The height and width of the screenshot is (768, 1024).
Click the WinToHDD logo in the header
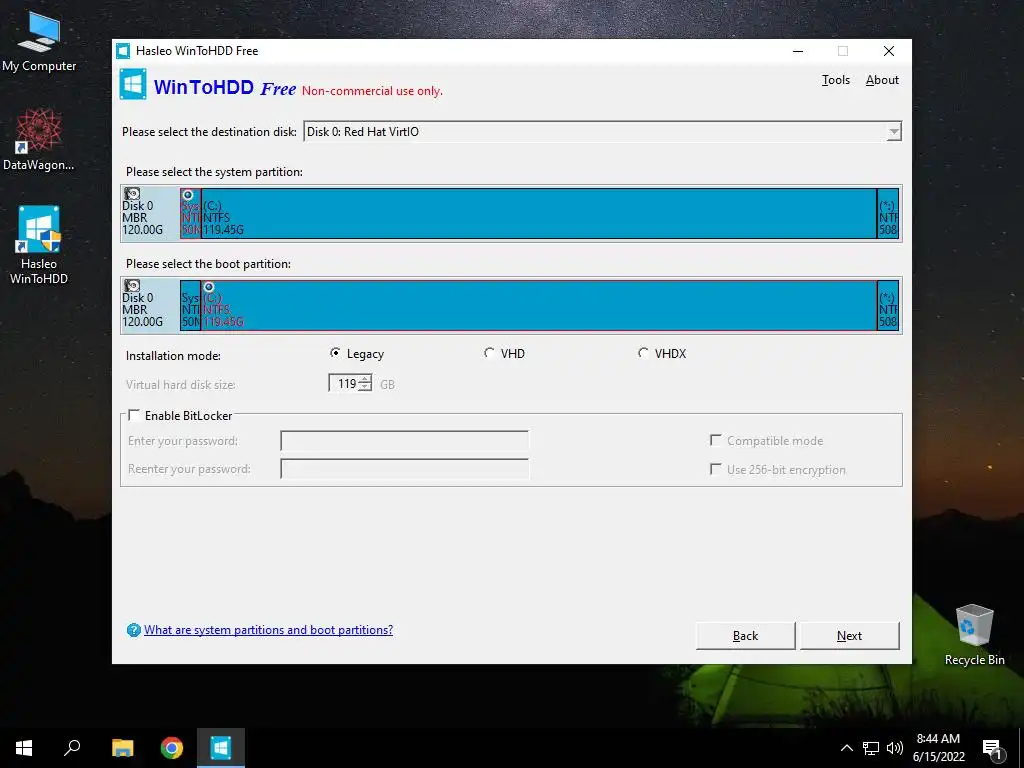pyautogui.click(x=133, y=84)
